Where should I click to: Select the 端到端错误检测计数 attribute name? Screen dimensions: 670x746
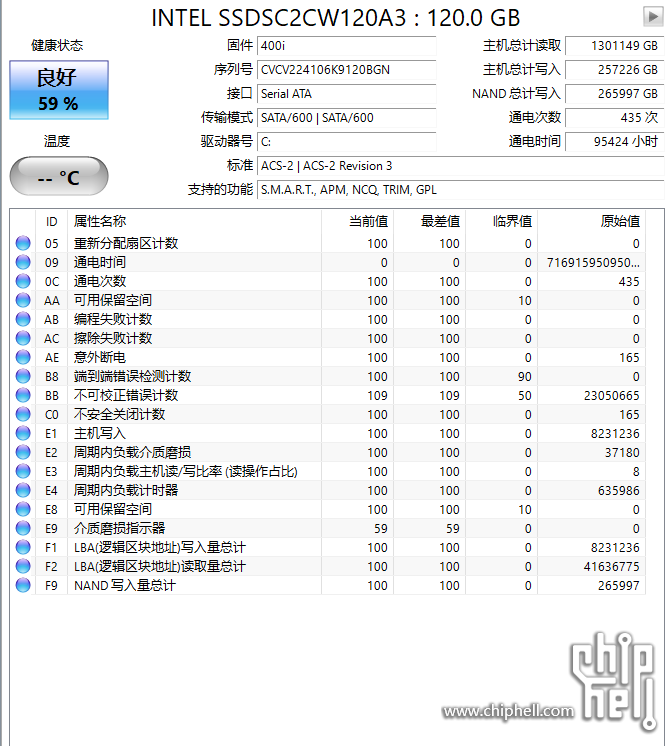pos(132,376)
